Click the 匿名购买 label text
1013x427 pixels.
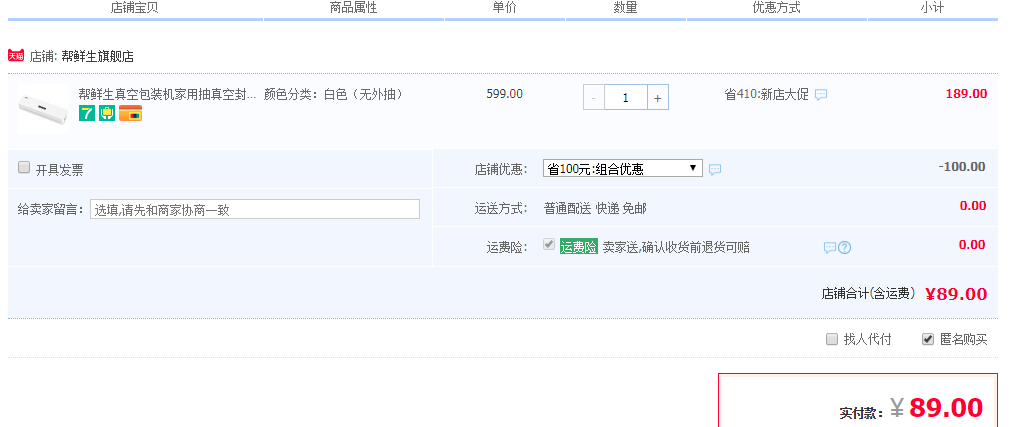pos(963,339)
